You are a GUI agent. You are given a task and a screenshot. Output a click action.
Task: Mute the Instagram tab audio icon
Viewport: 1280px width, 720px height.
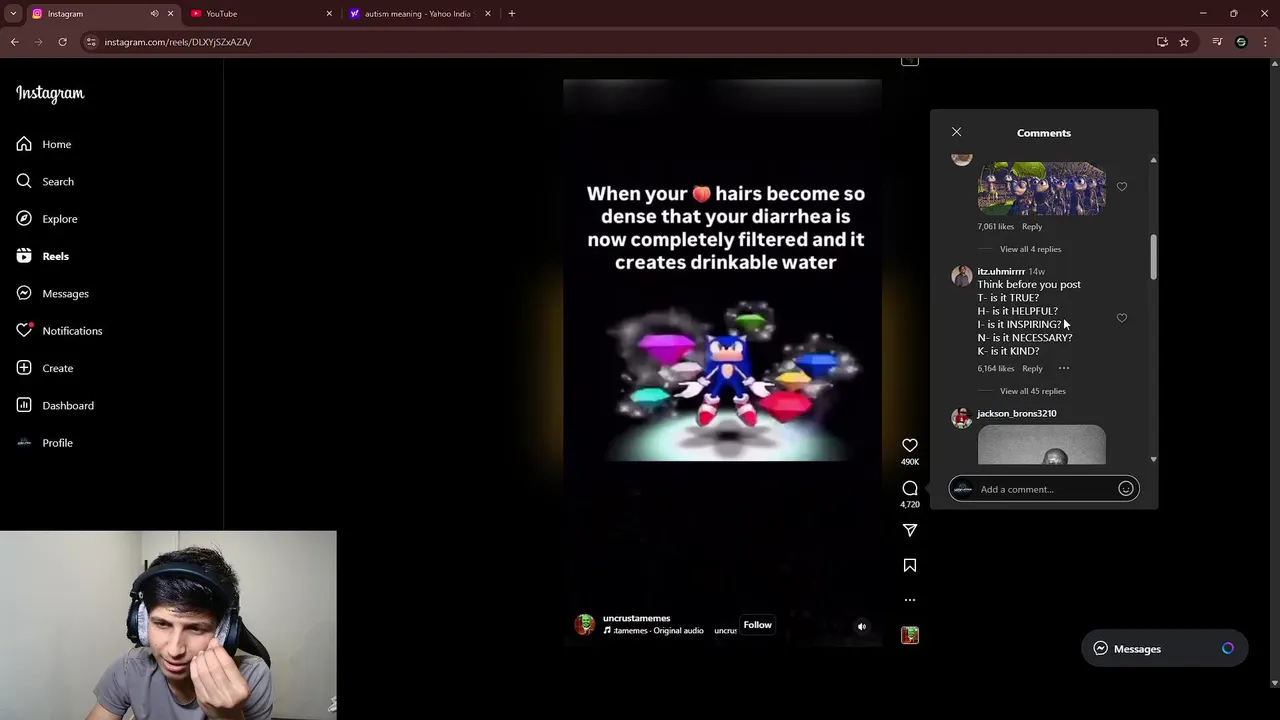tap(154, 14)
